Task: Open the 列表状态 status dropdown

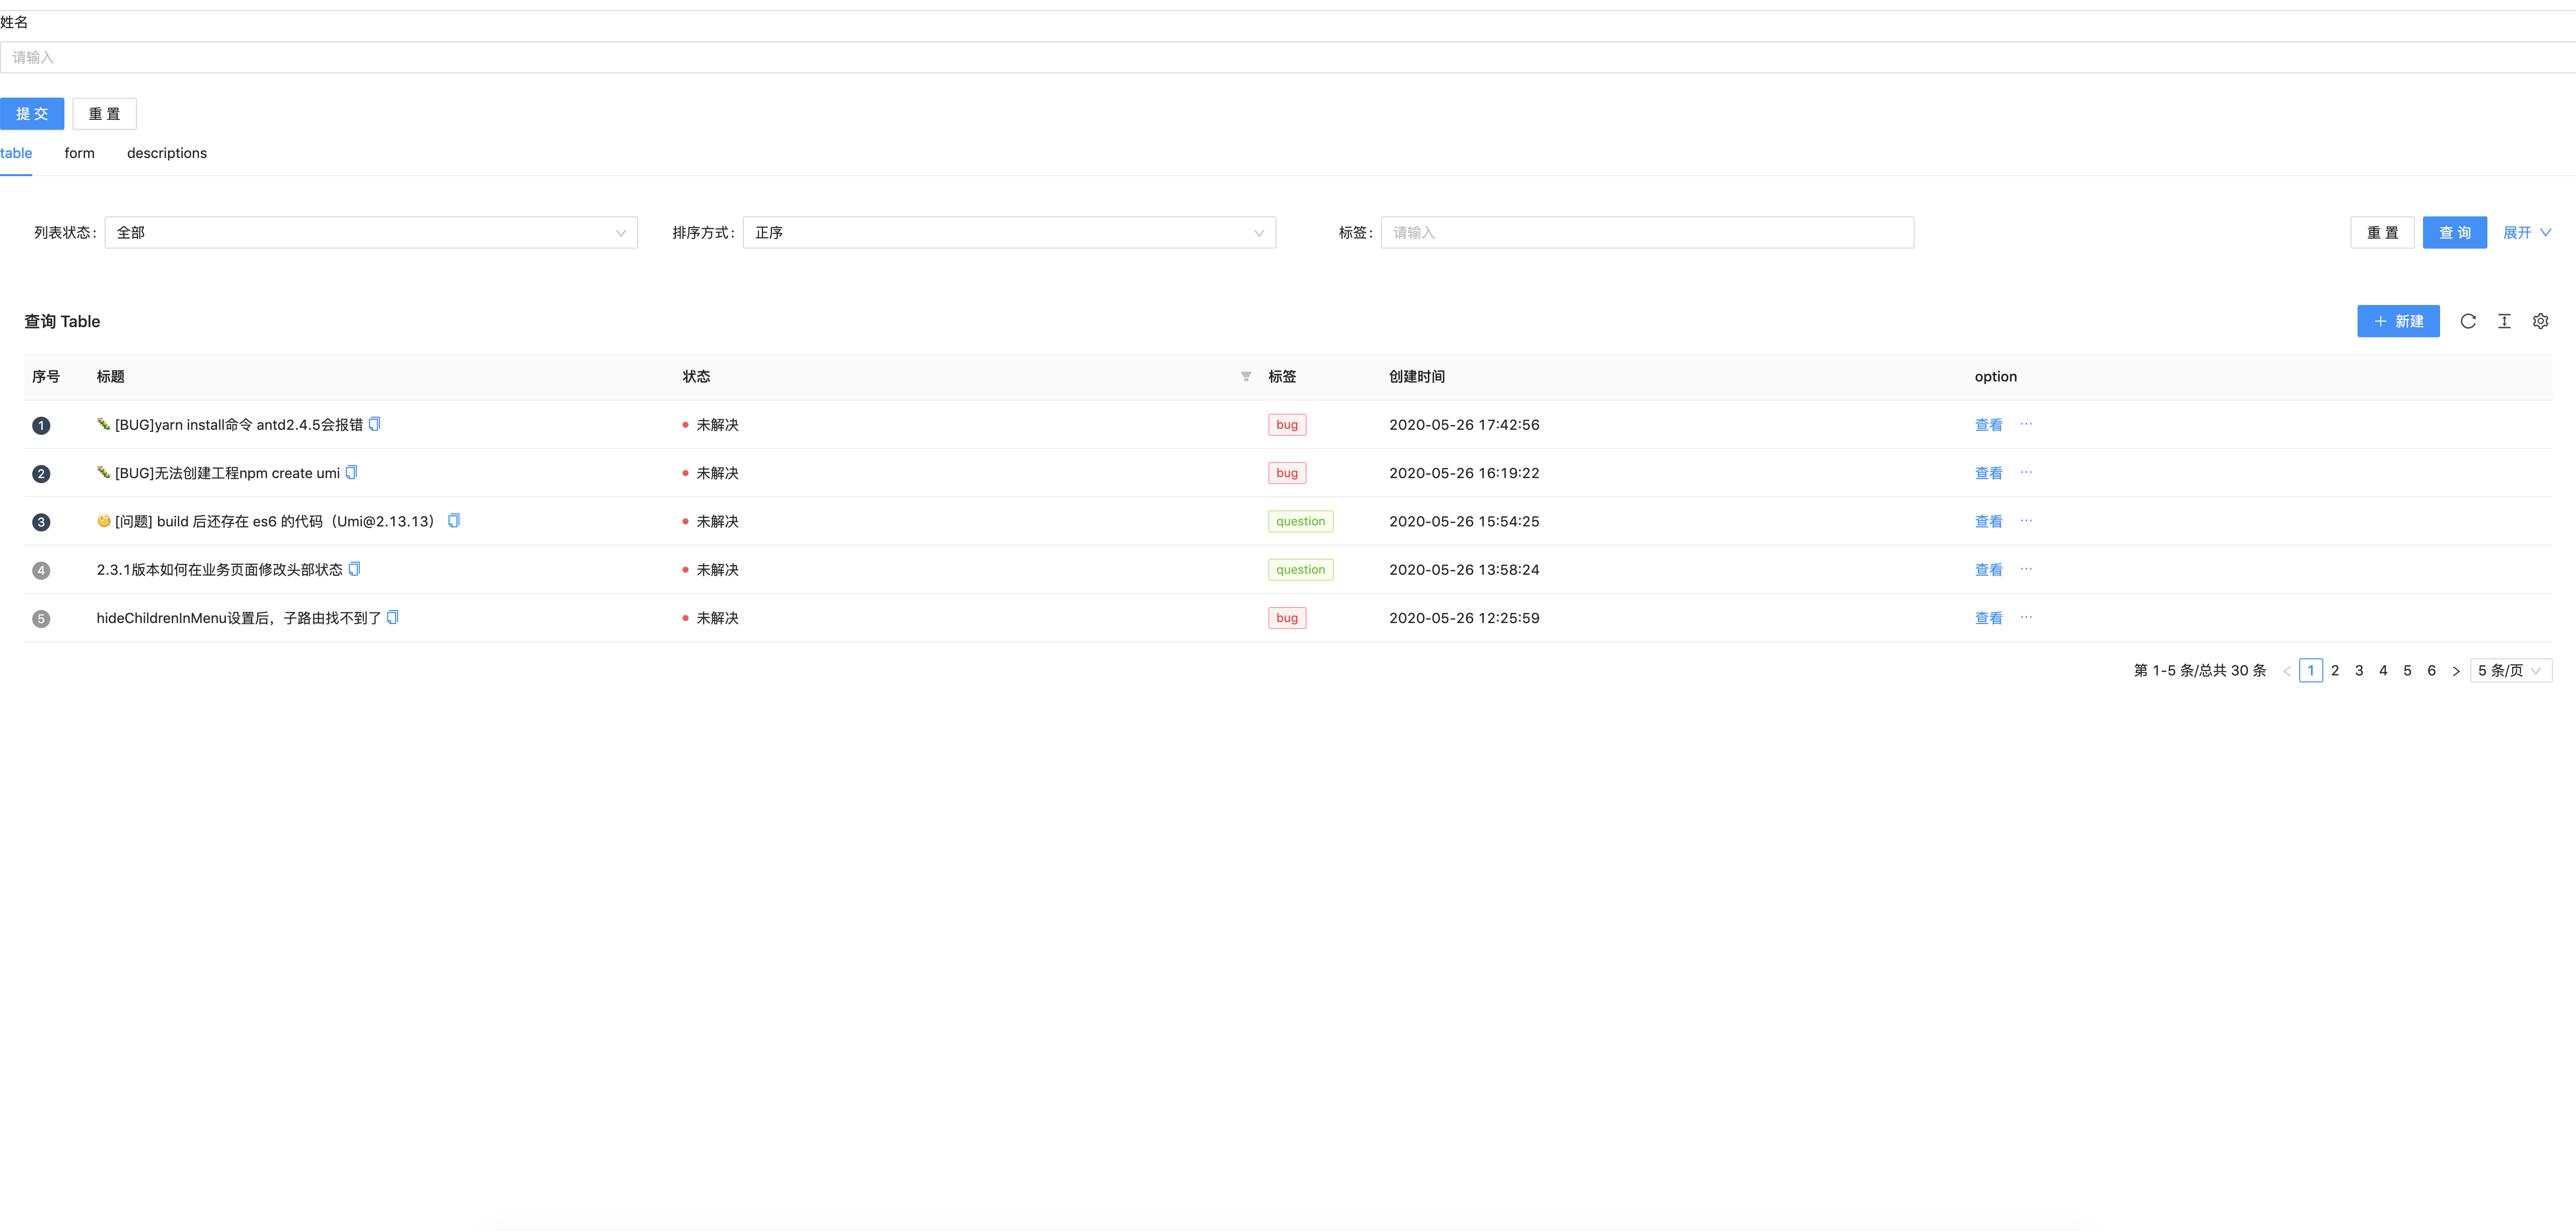Action: 370,232
